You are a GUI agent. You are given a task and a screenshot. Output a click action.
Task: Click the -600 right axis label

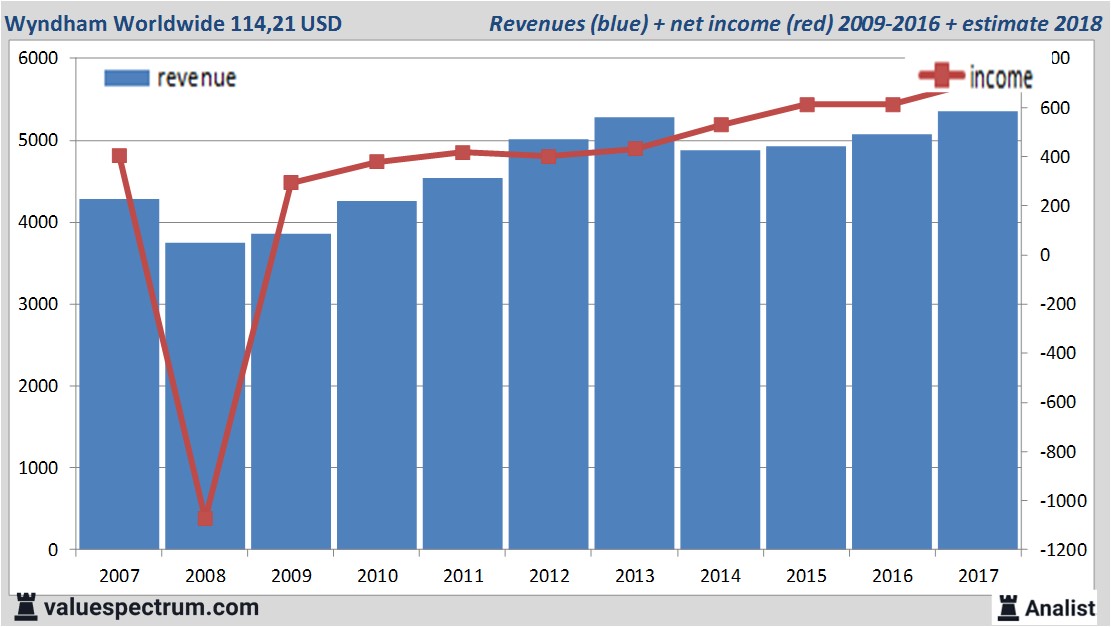[x=1058, y=402]
